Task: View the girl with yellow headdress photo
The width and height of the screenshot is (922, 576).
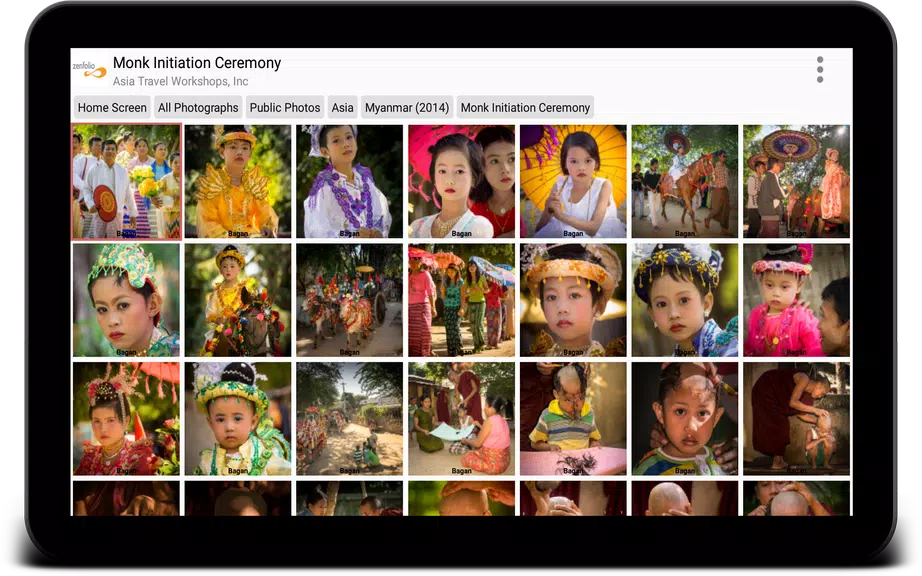Action: pyautogui.click(x=237, y=180)
